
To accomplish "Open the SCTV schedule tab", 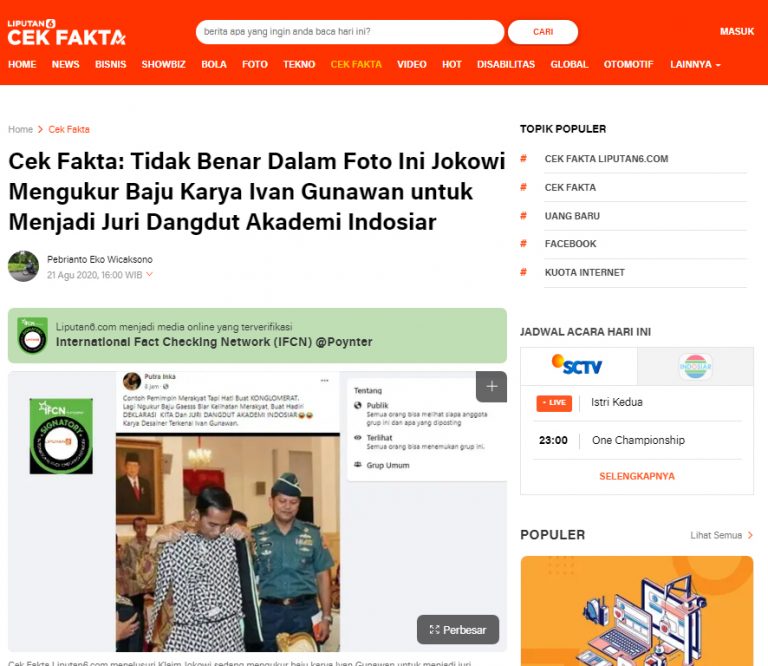I will point(578,366).
